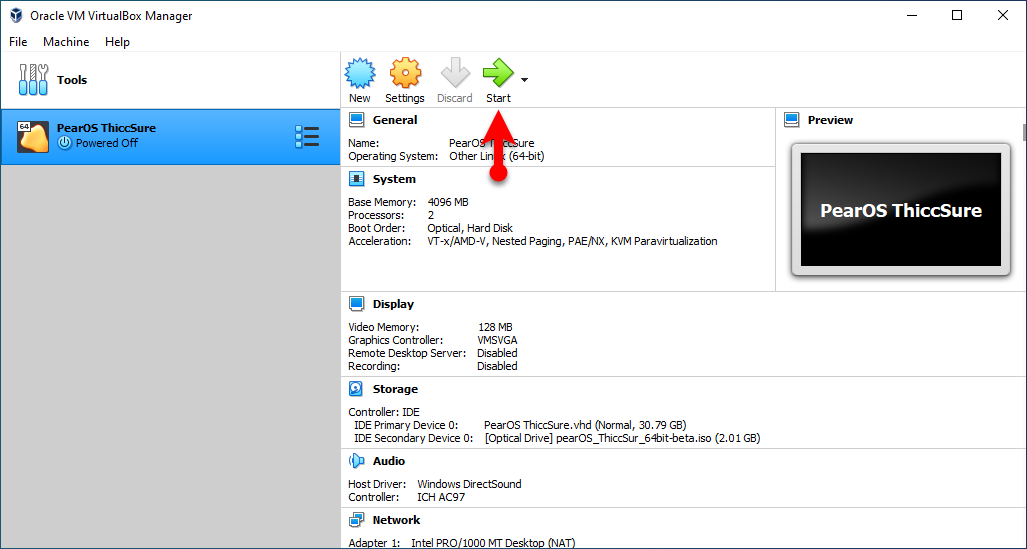Start the VM with the green arrow

tap(498, 73)
